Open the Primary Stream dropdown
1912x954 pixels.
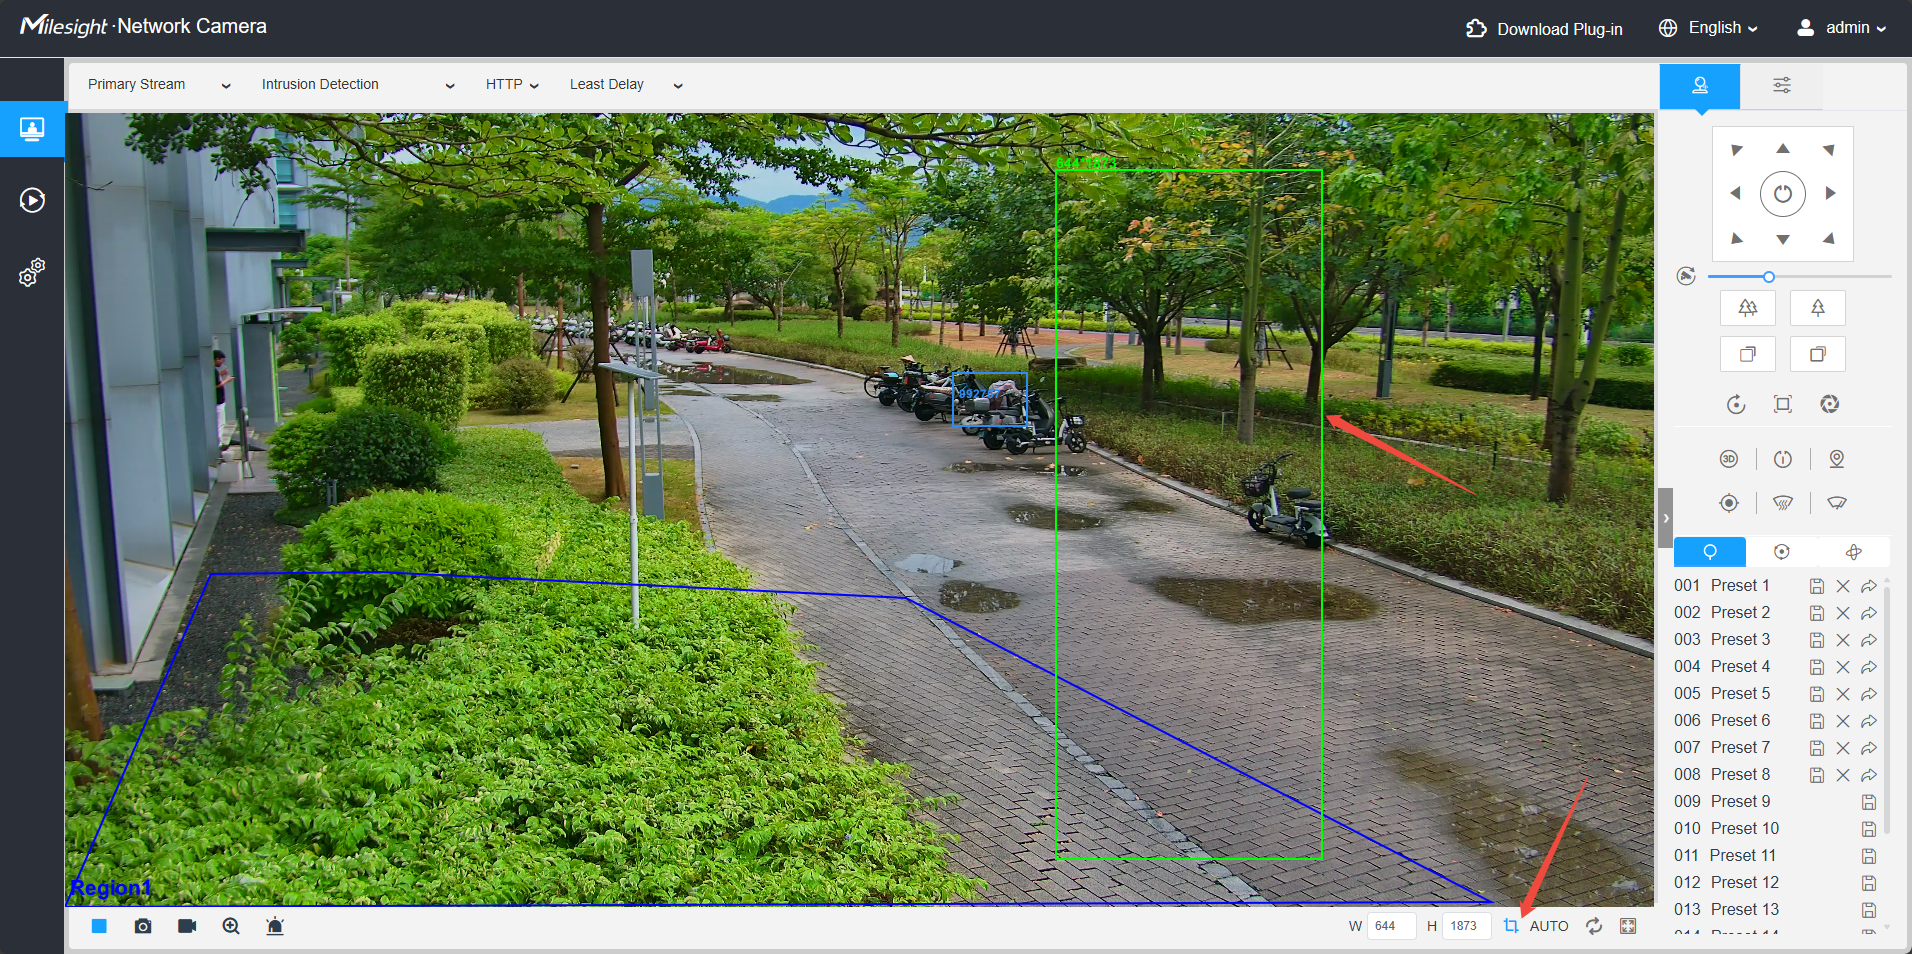(159, 85)
